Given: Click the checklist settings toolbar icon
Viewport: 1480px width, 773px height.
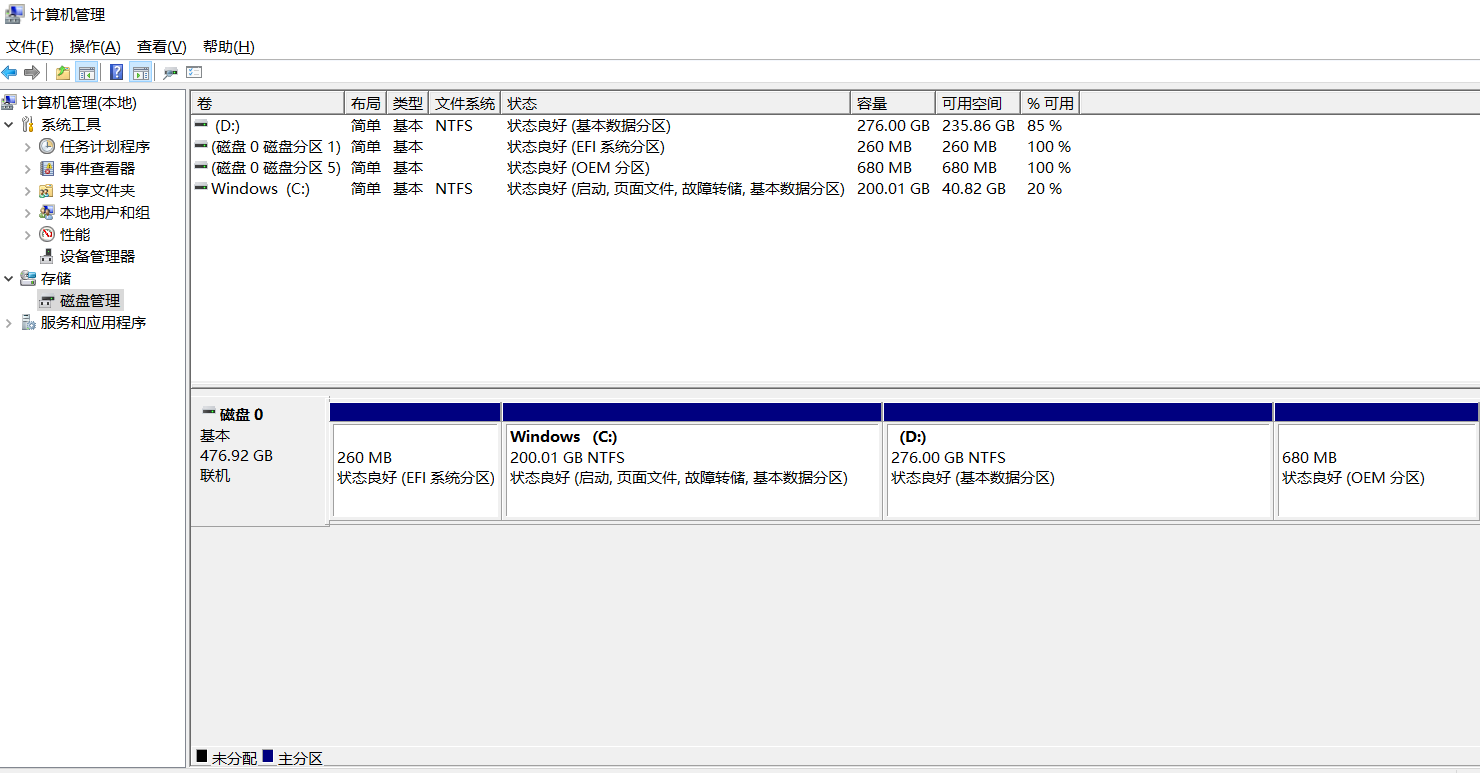Looking at the screenshot, I should click(x=194, y=72).
